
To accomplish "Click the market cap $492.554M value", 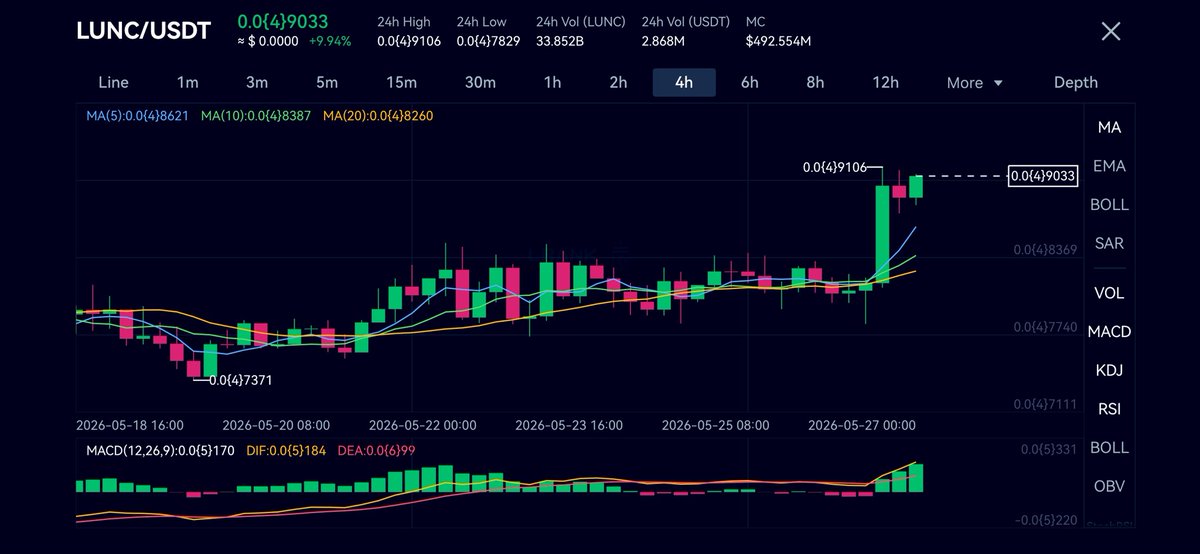I will click(778, 41).
